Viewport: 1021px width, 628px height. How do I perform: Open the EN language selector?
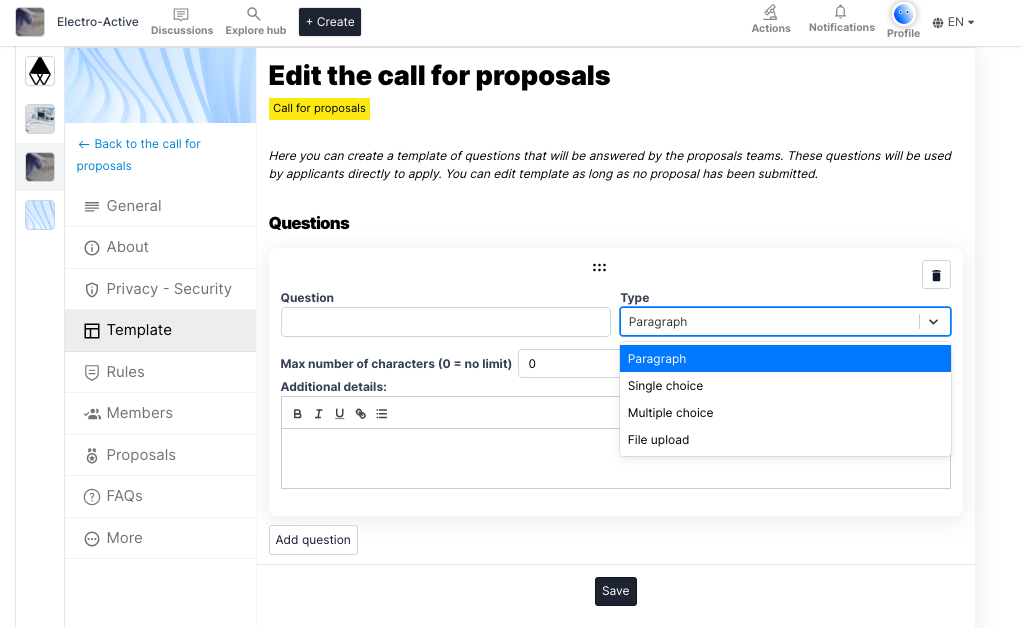[953, 22]
